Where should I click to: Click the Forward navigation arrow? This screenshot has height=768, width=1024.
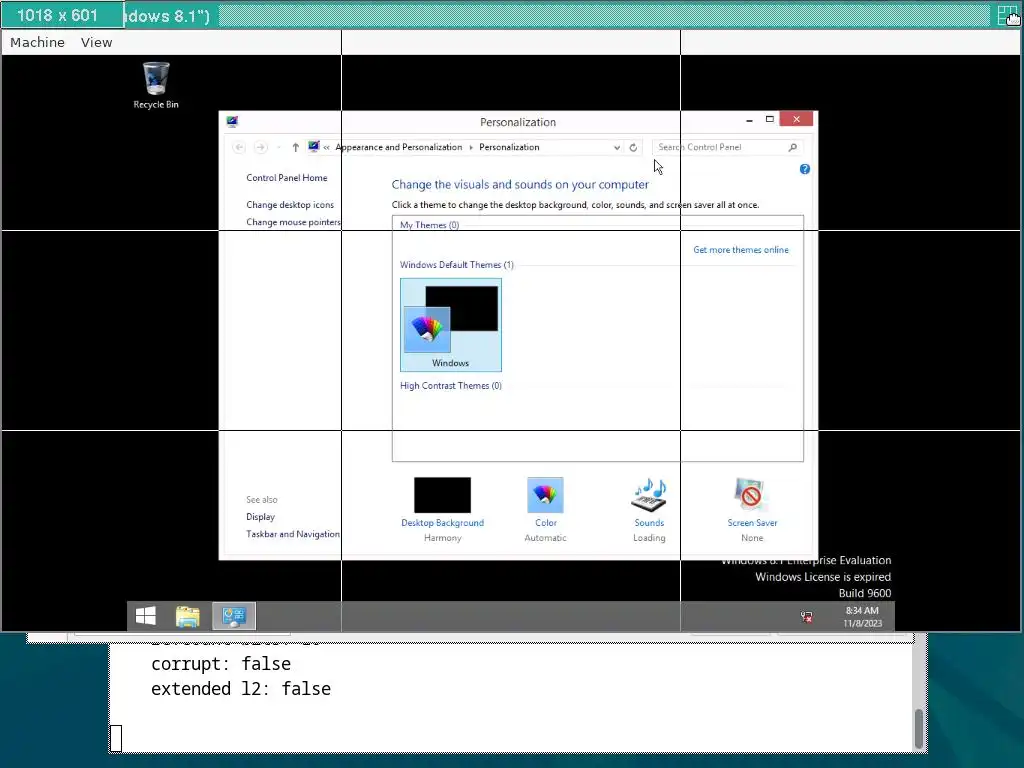(x=261, y=148)
